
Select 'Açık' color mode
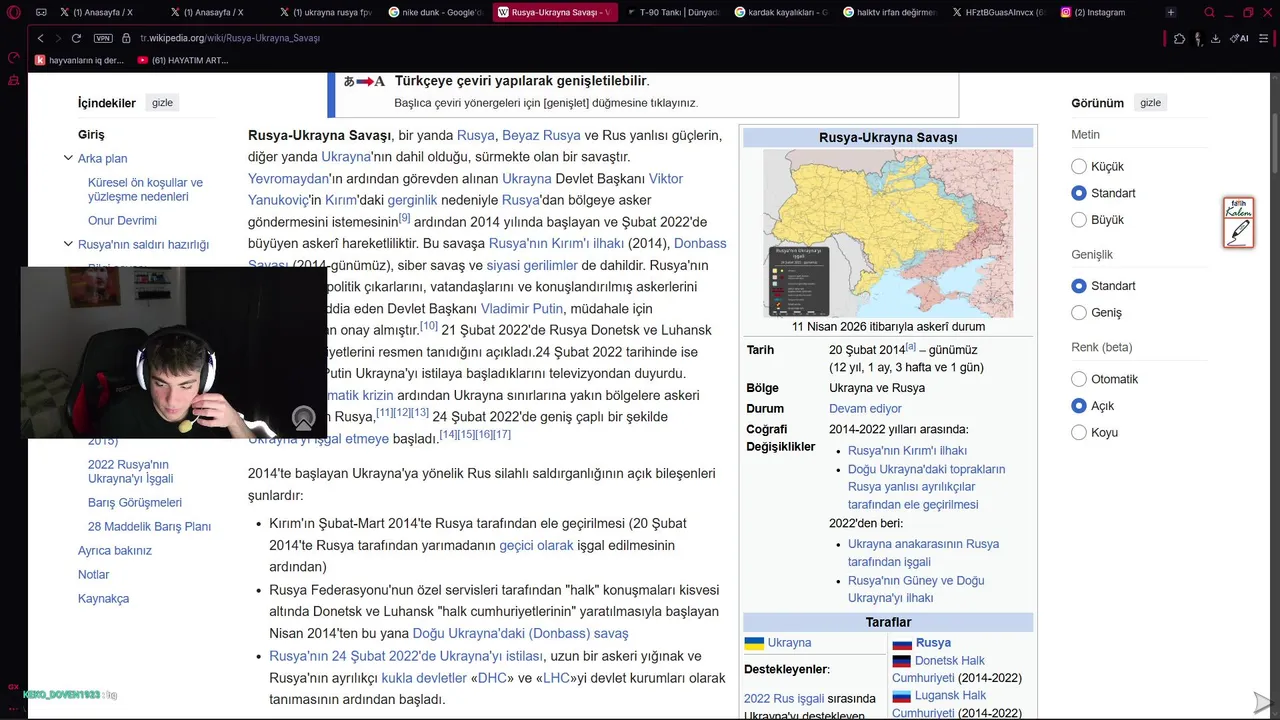(x=1079, y=406)
